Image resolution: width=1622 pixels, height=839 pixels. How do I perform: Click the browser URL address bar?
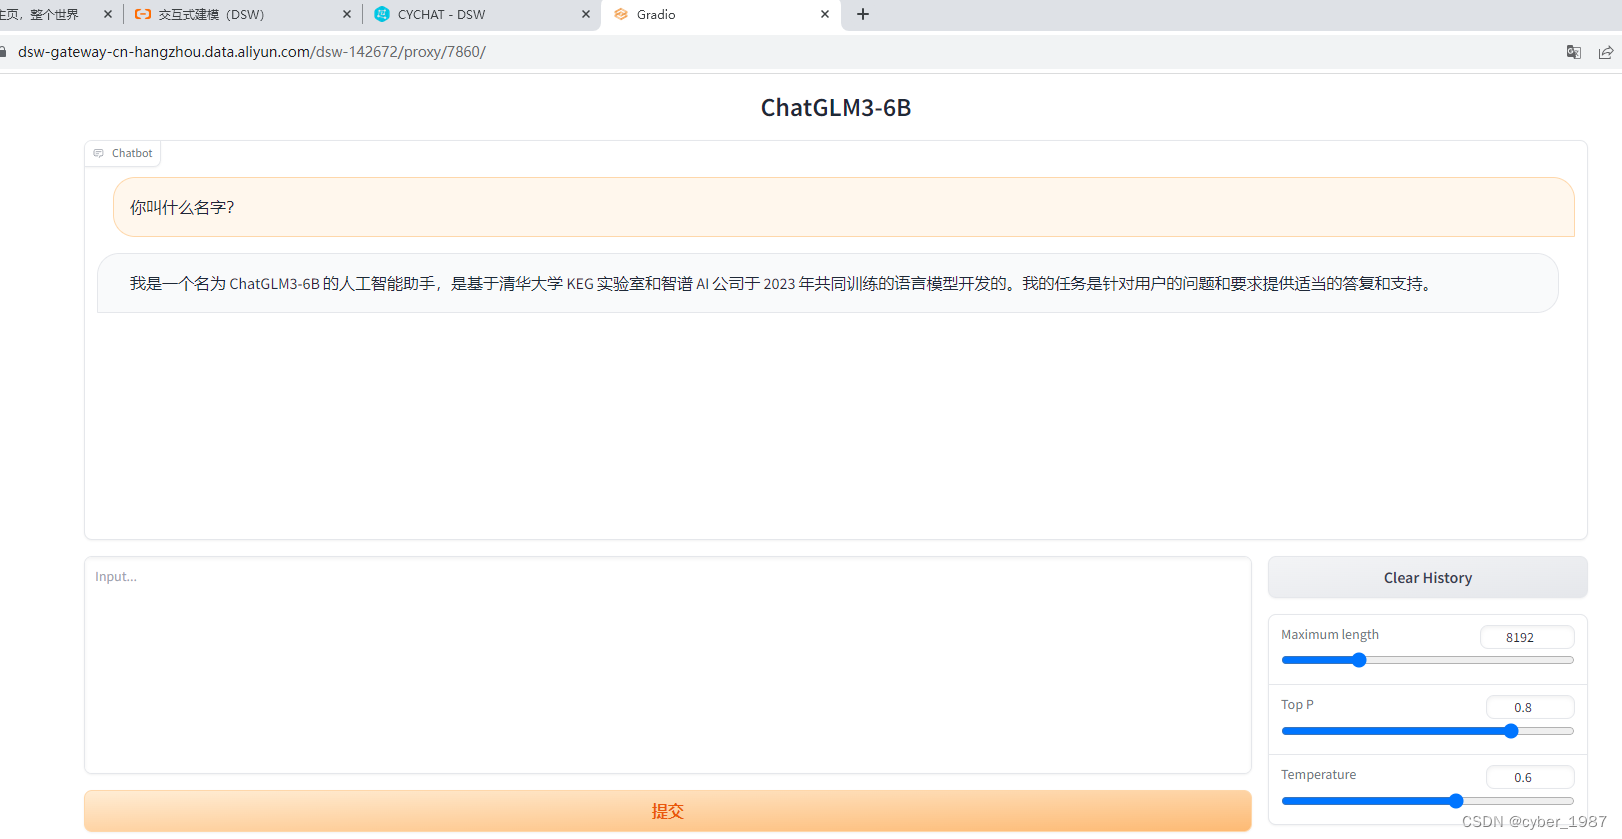coord(780,52)
